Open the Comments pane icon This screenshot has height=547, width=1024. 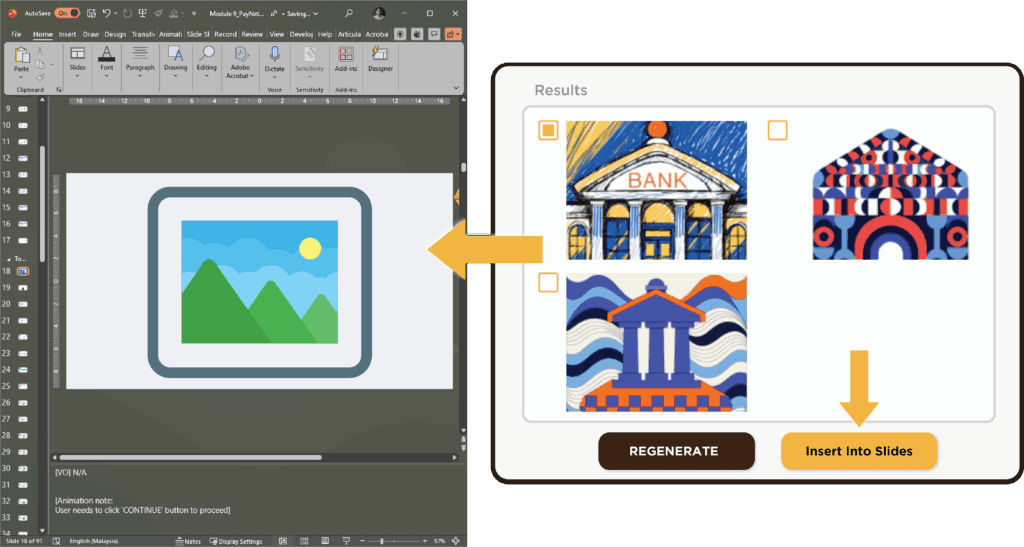434,34
